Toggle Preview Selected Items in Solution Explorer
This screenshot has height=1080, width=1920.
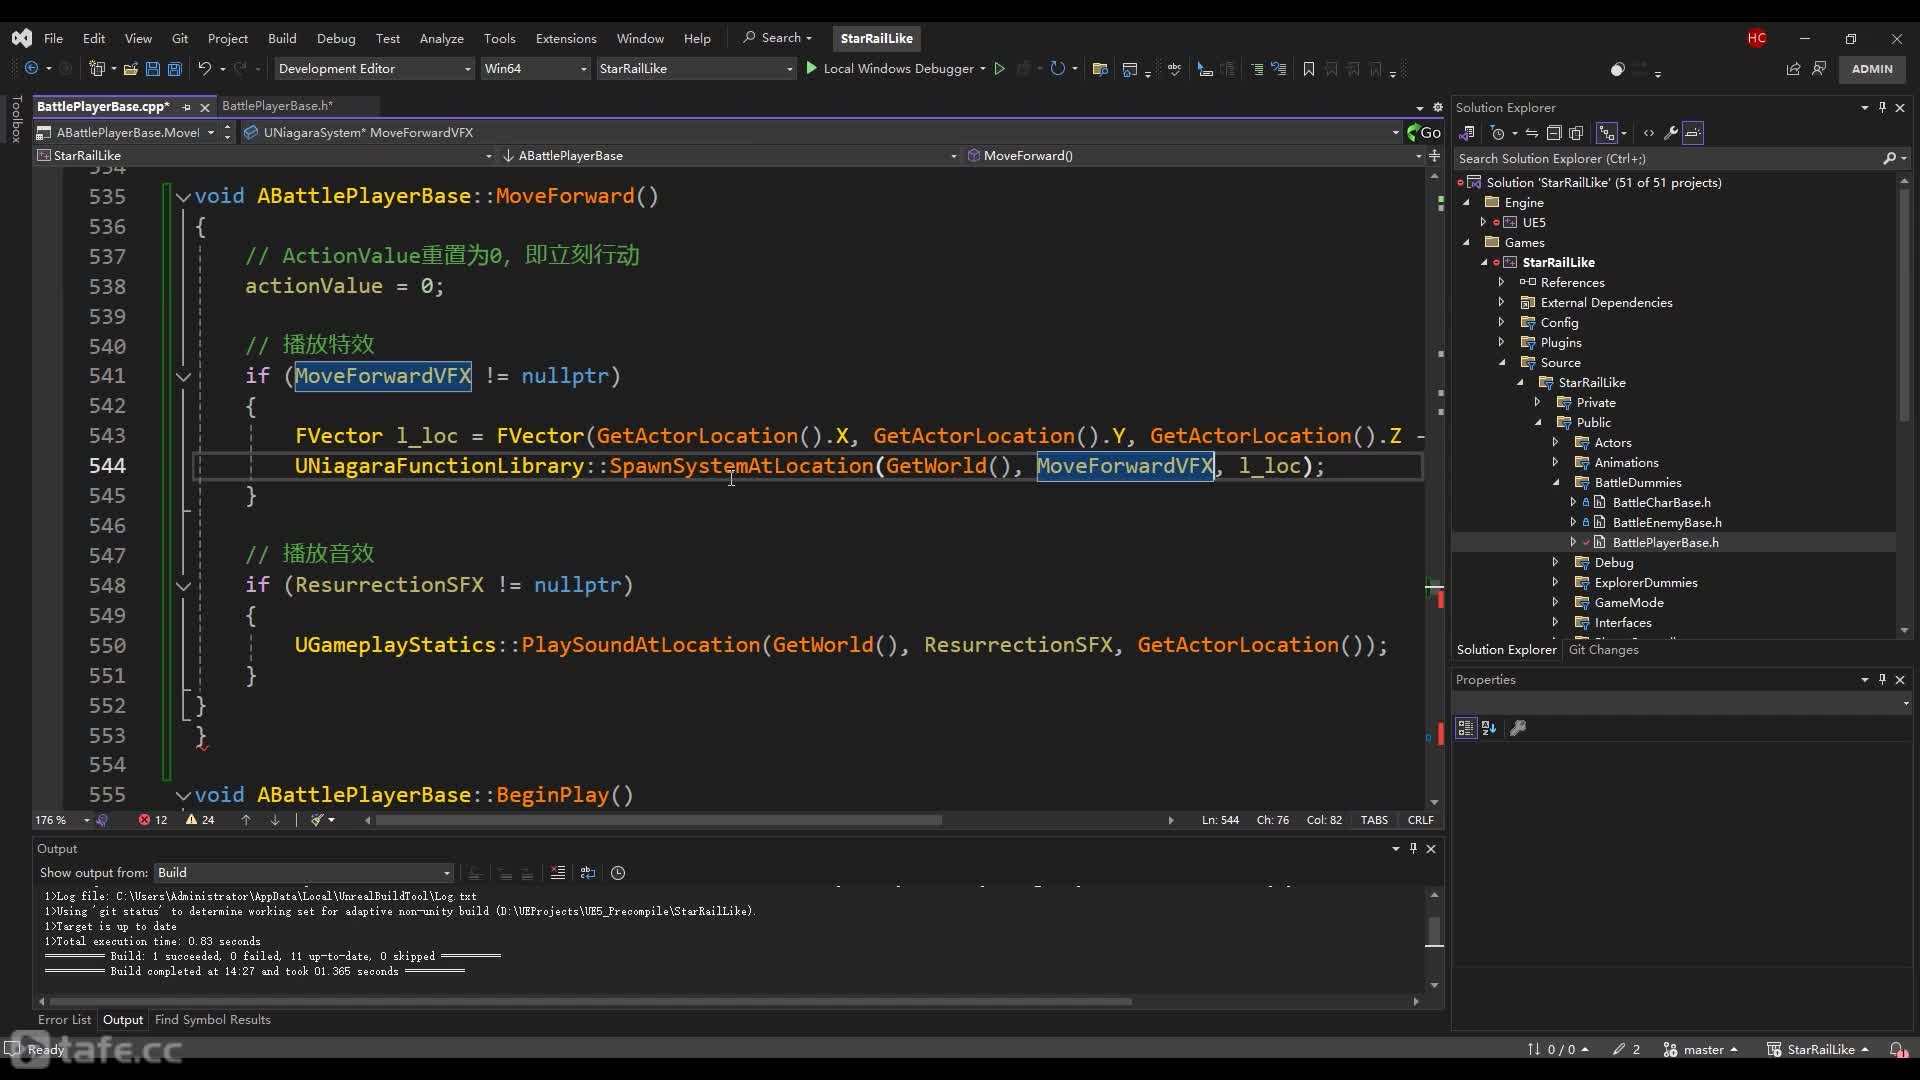pyautogui.click(x=1693, y=133)
